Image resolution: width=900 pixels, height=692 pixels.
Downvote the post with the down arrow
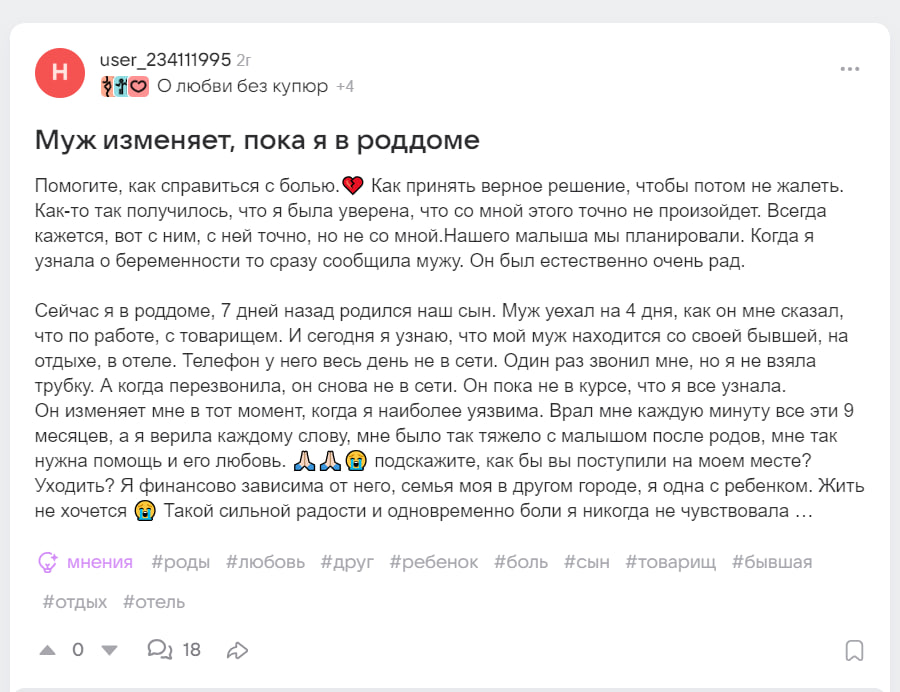(x=110, y=650)
